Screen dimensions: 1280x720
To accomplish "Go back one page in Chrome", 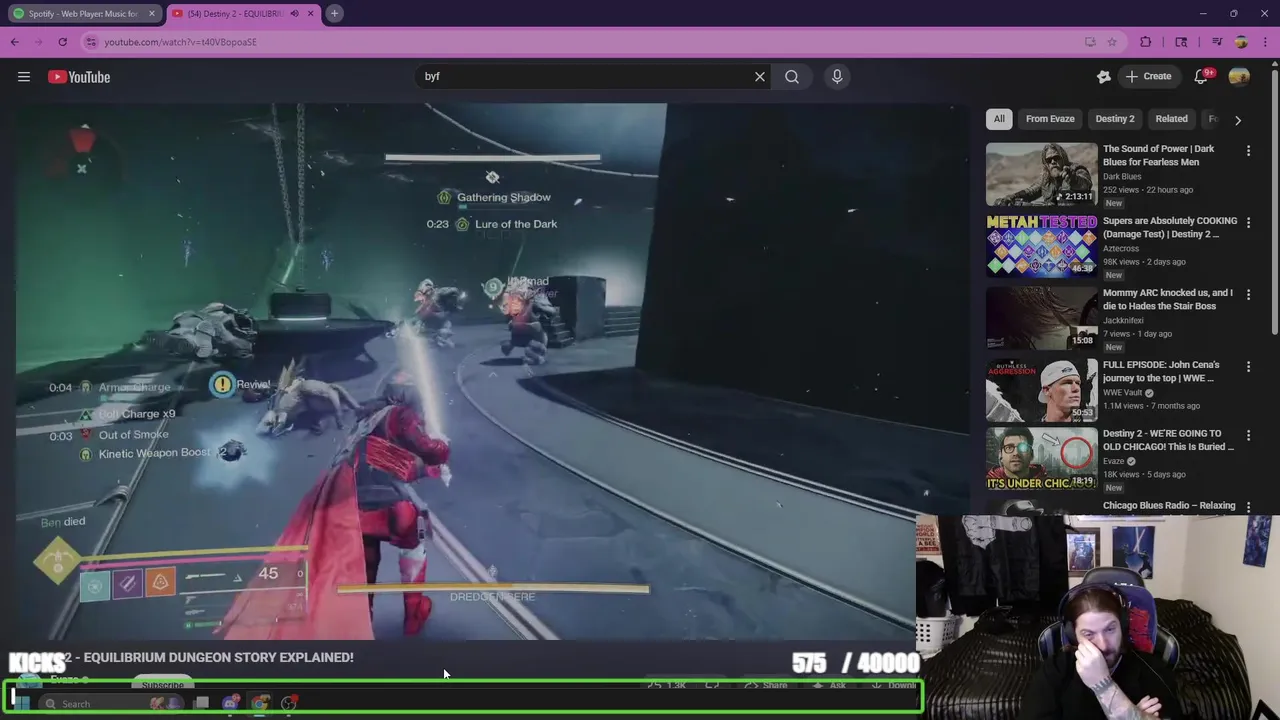I will point(14,42).
